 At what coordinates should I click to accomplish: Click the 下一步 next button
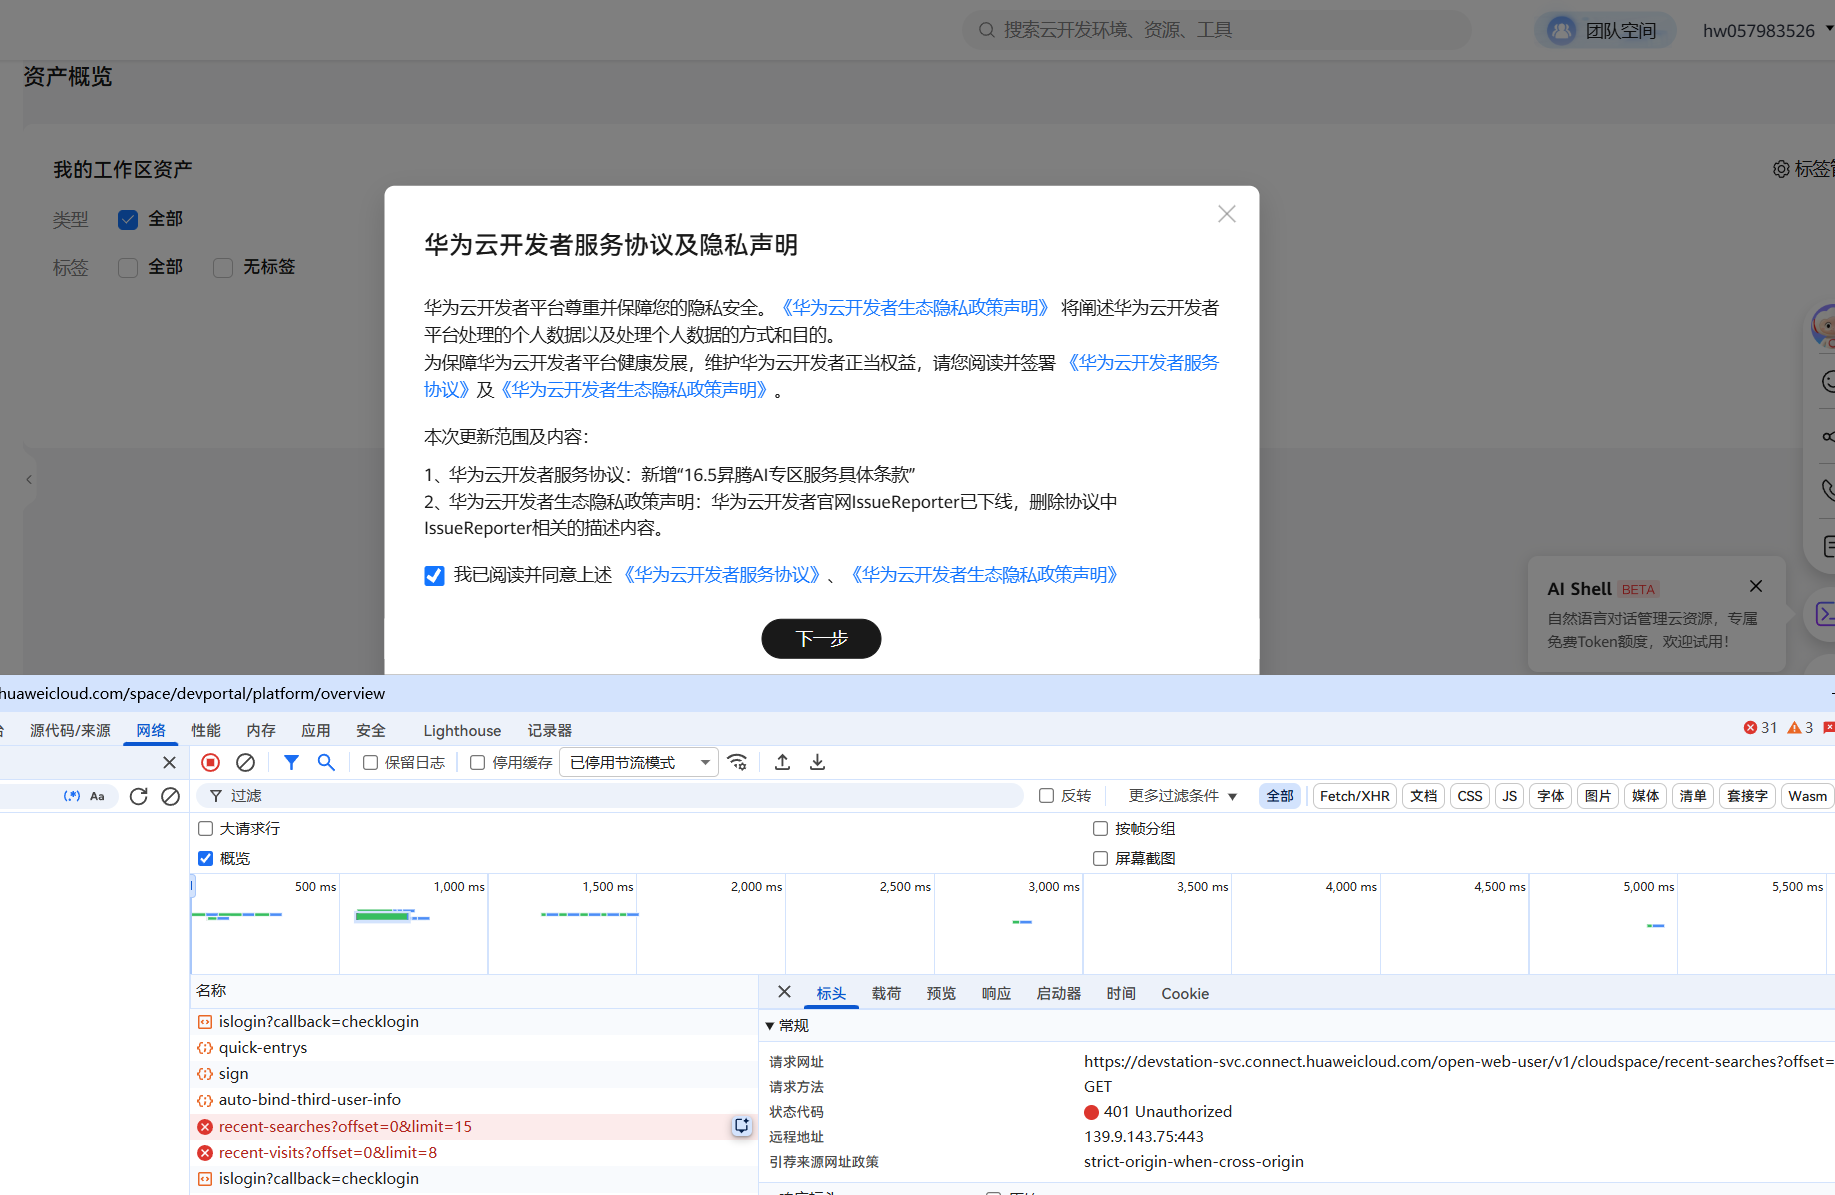pos(821,638)
